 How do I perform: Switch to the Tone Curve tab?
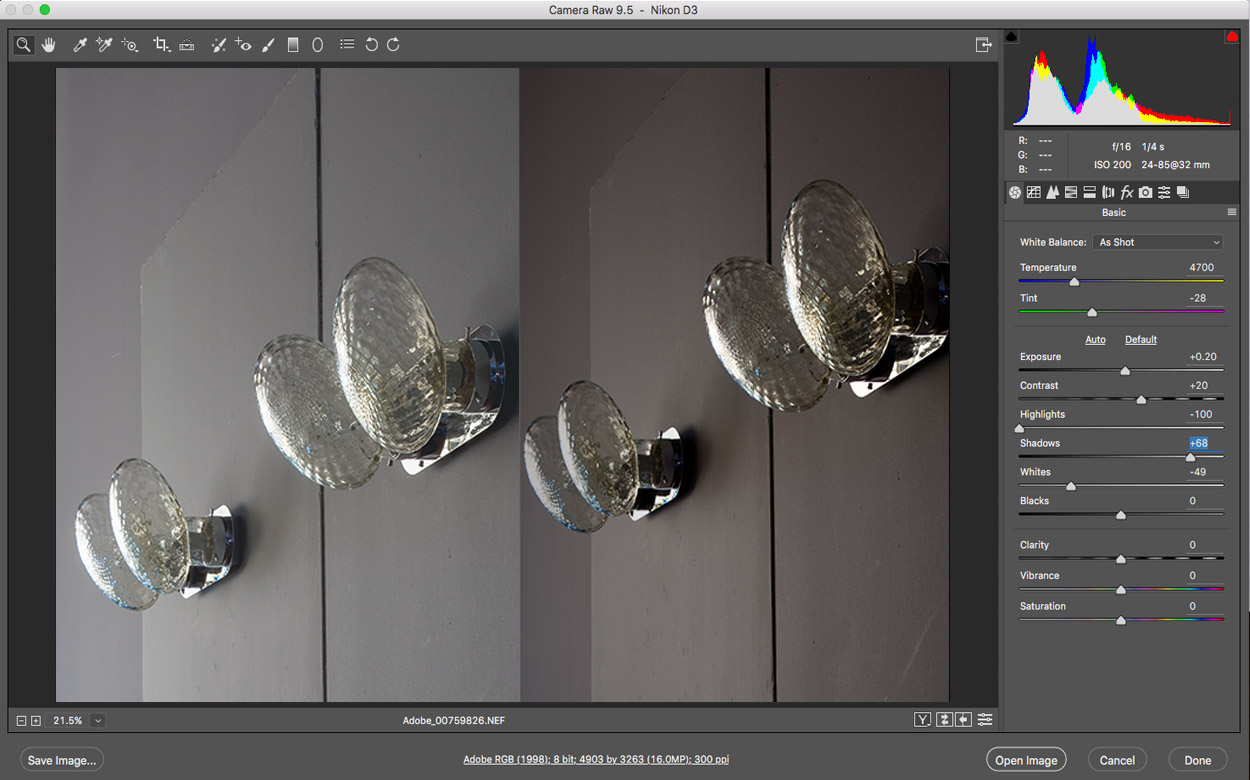pos(1034,192)
